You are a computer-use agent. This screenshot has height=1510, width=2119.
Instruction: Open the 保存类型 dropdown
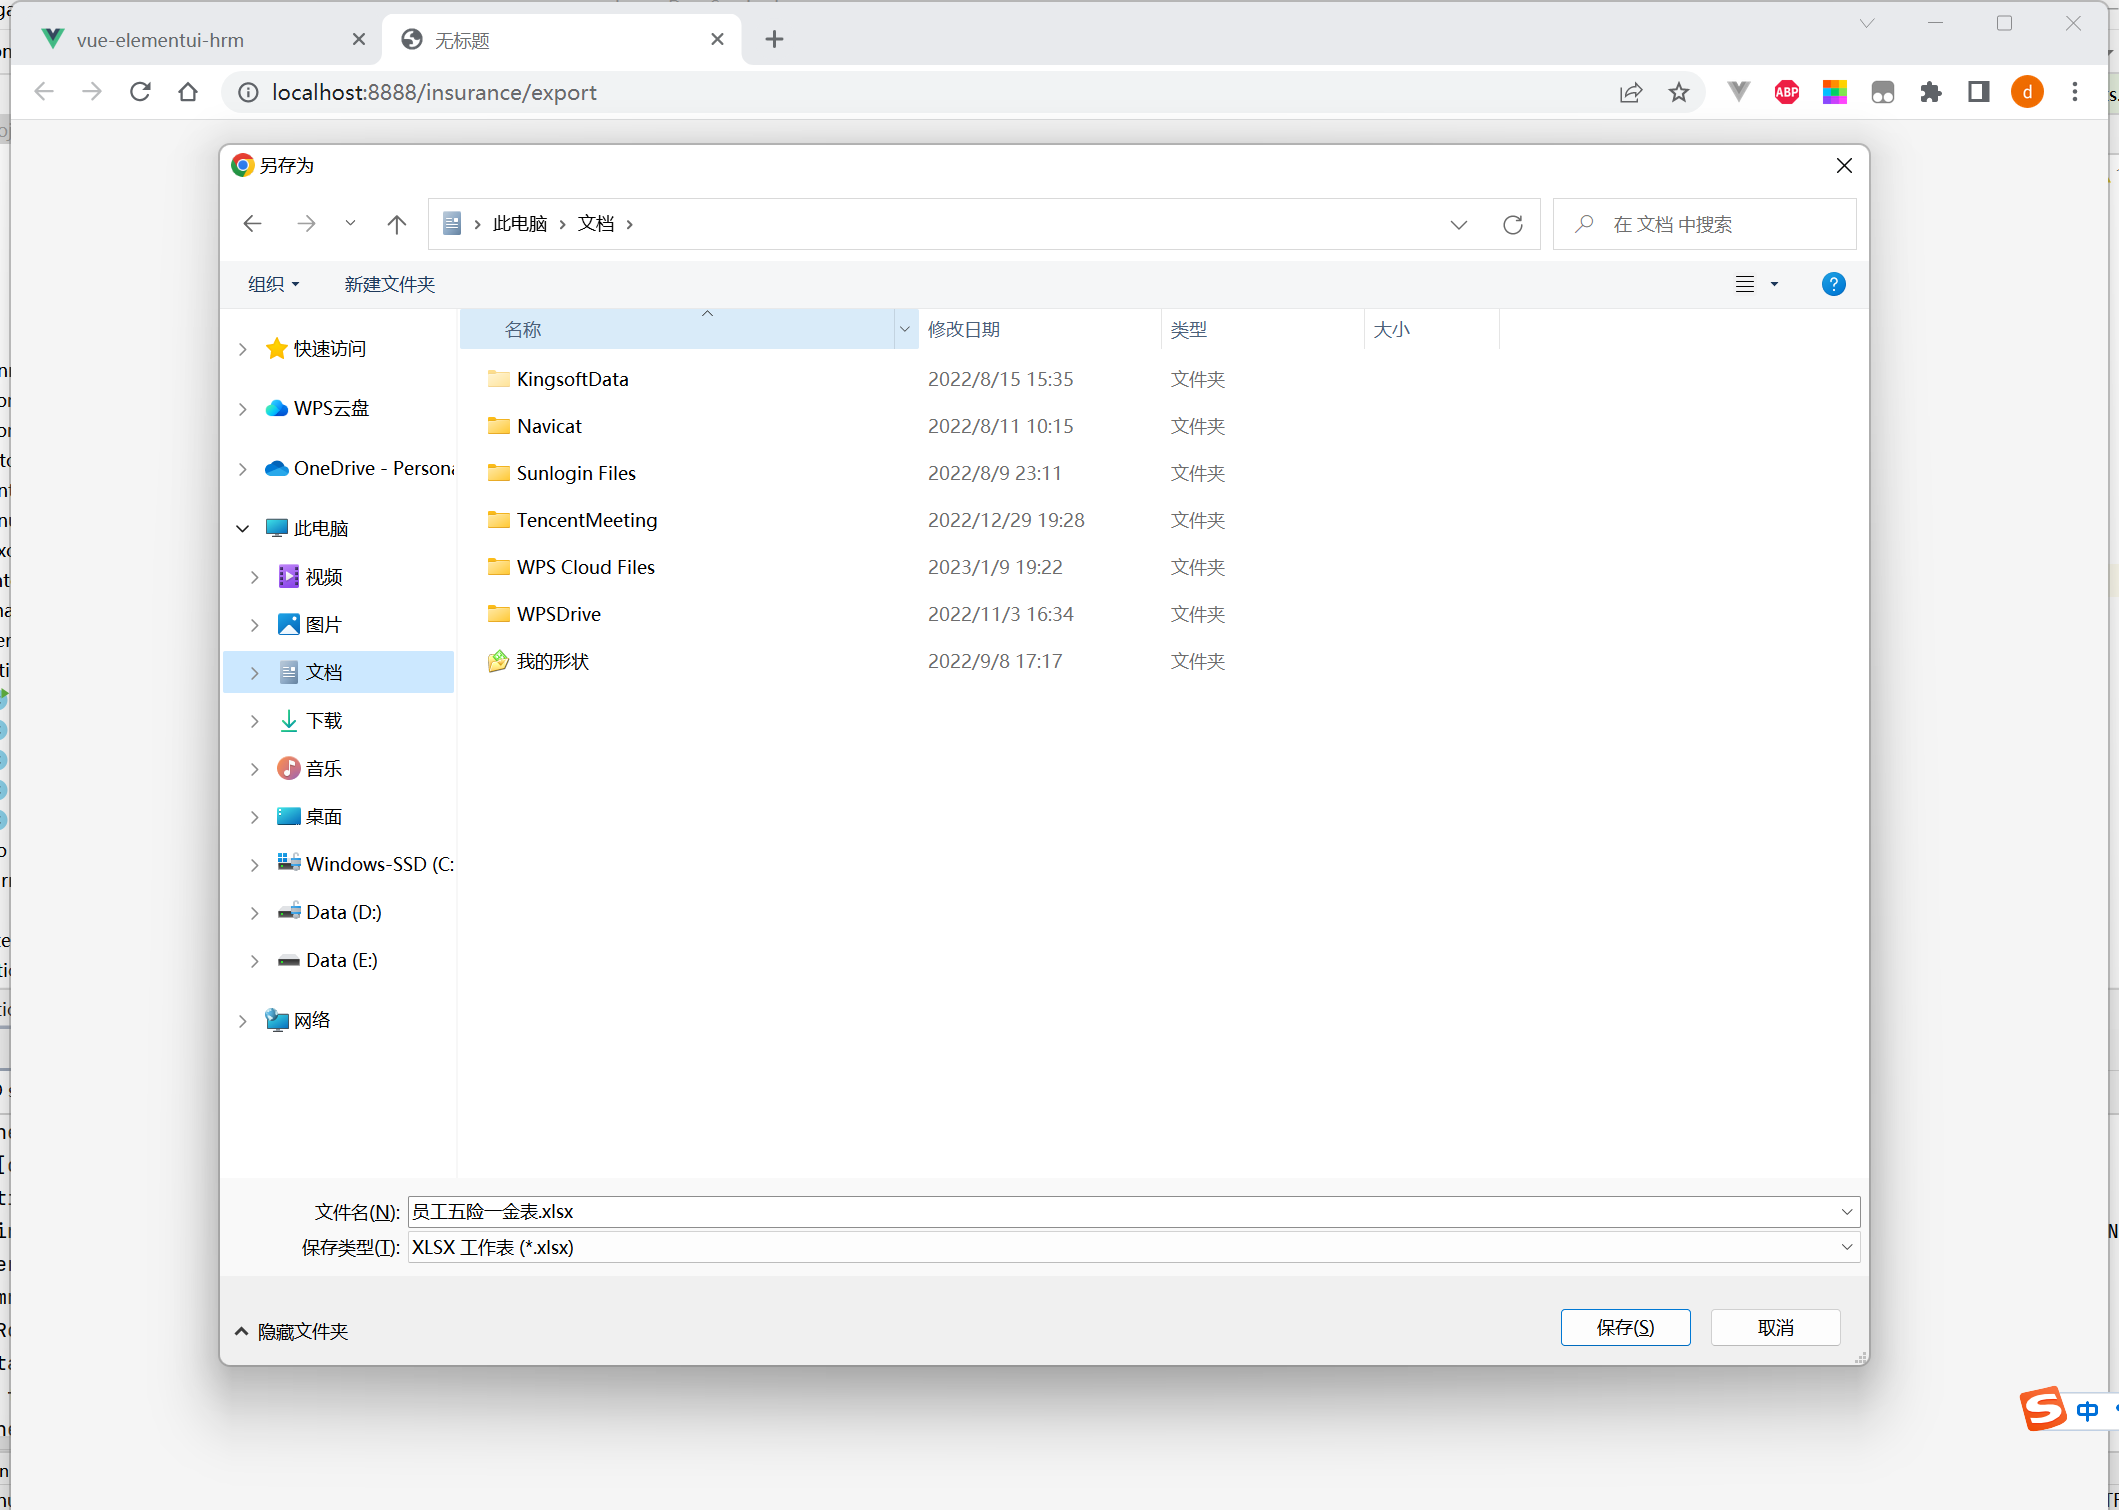(x=1846, y=1247)
